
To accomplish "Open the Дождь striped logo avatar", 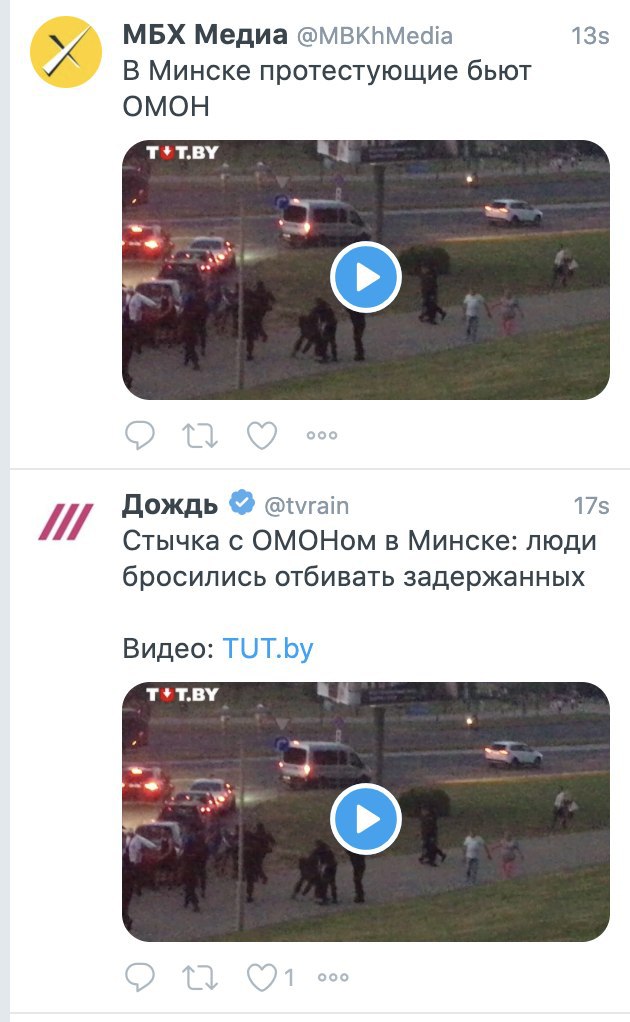I will pos(66,521).
